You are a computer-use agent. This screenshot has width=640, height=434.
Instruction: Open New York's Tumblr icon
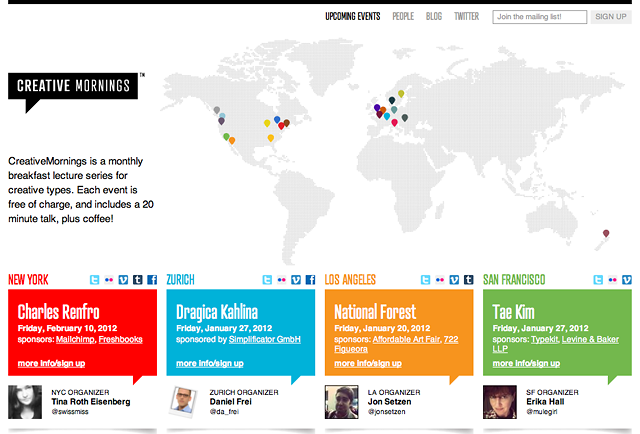[x=138, y=280]
